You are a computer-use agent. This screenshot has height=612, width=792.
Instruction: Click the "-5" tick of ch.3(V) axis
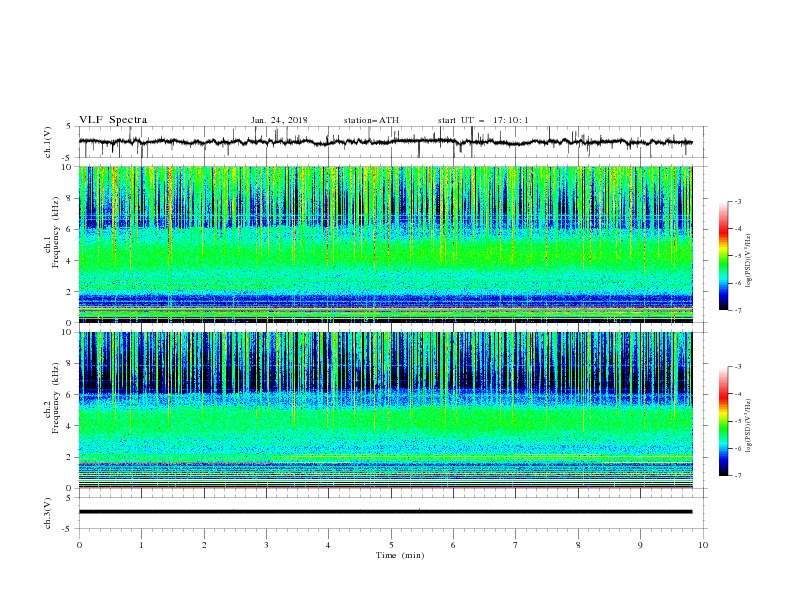(x=68, y=529)
